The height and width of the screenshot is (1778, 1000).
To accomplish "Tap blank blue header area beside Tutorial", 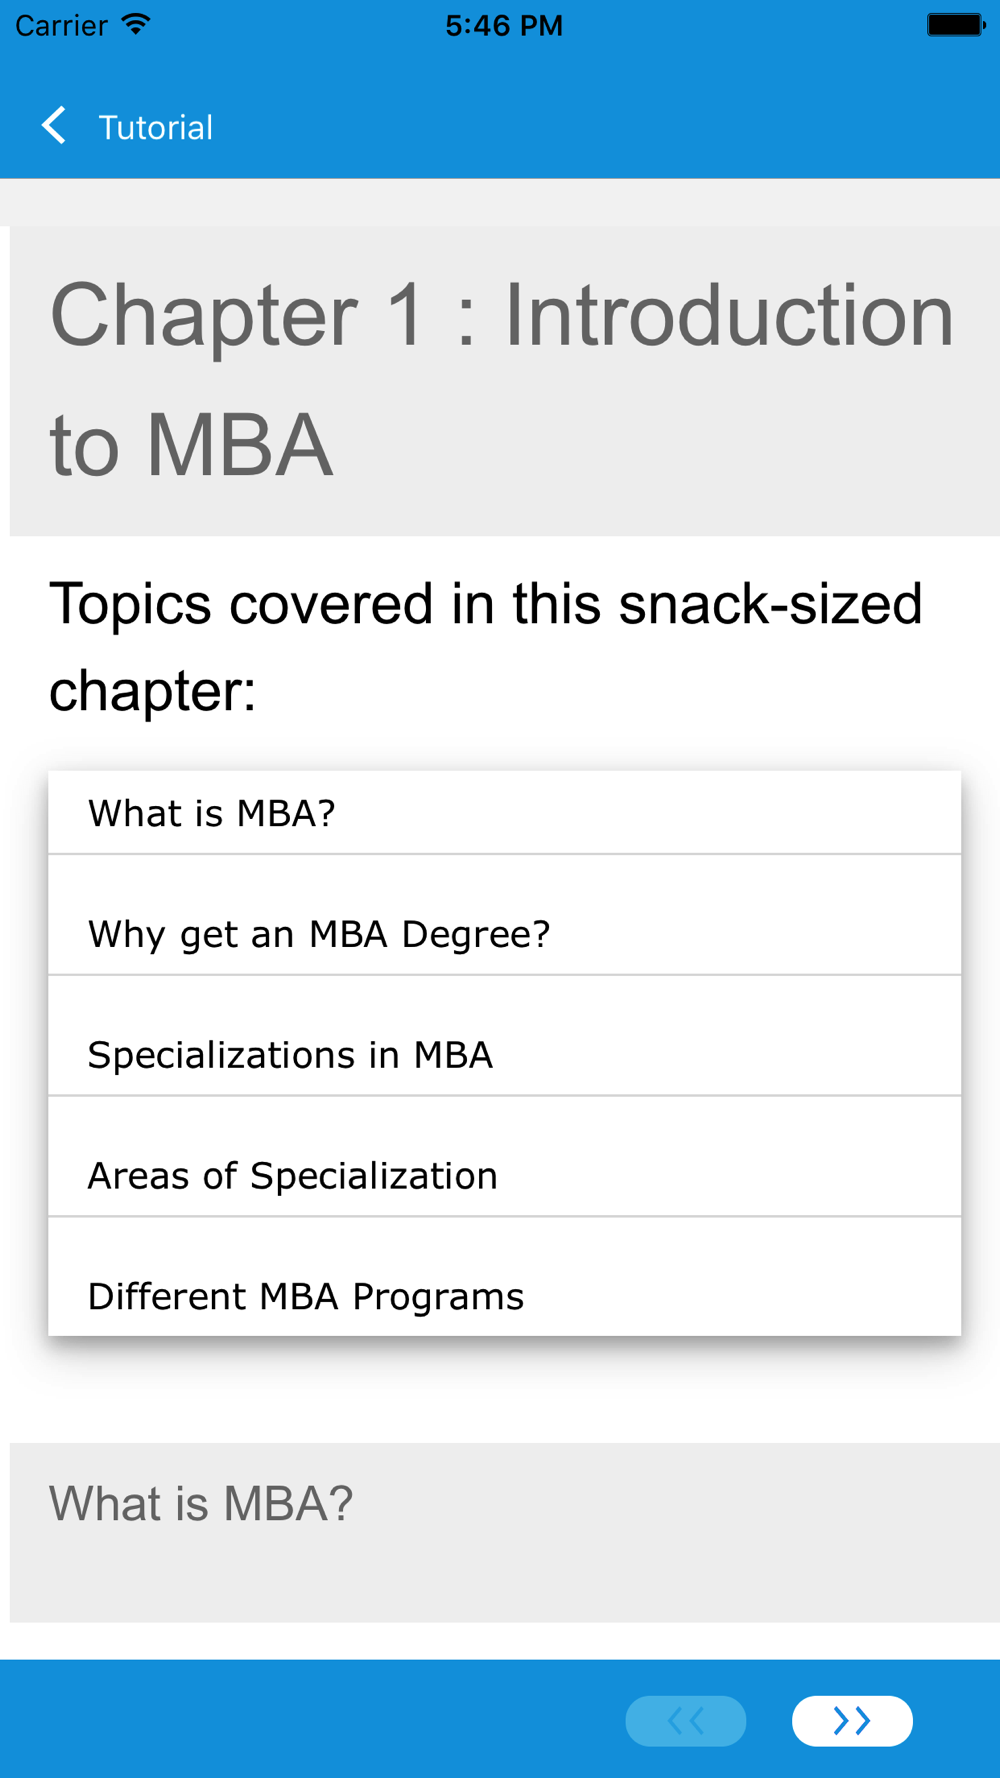I will (x=600, y=127).
